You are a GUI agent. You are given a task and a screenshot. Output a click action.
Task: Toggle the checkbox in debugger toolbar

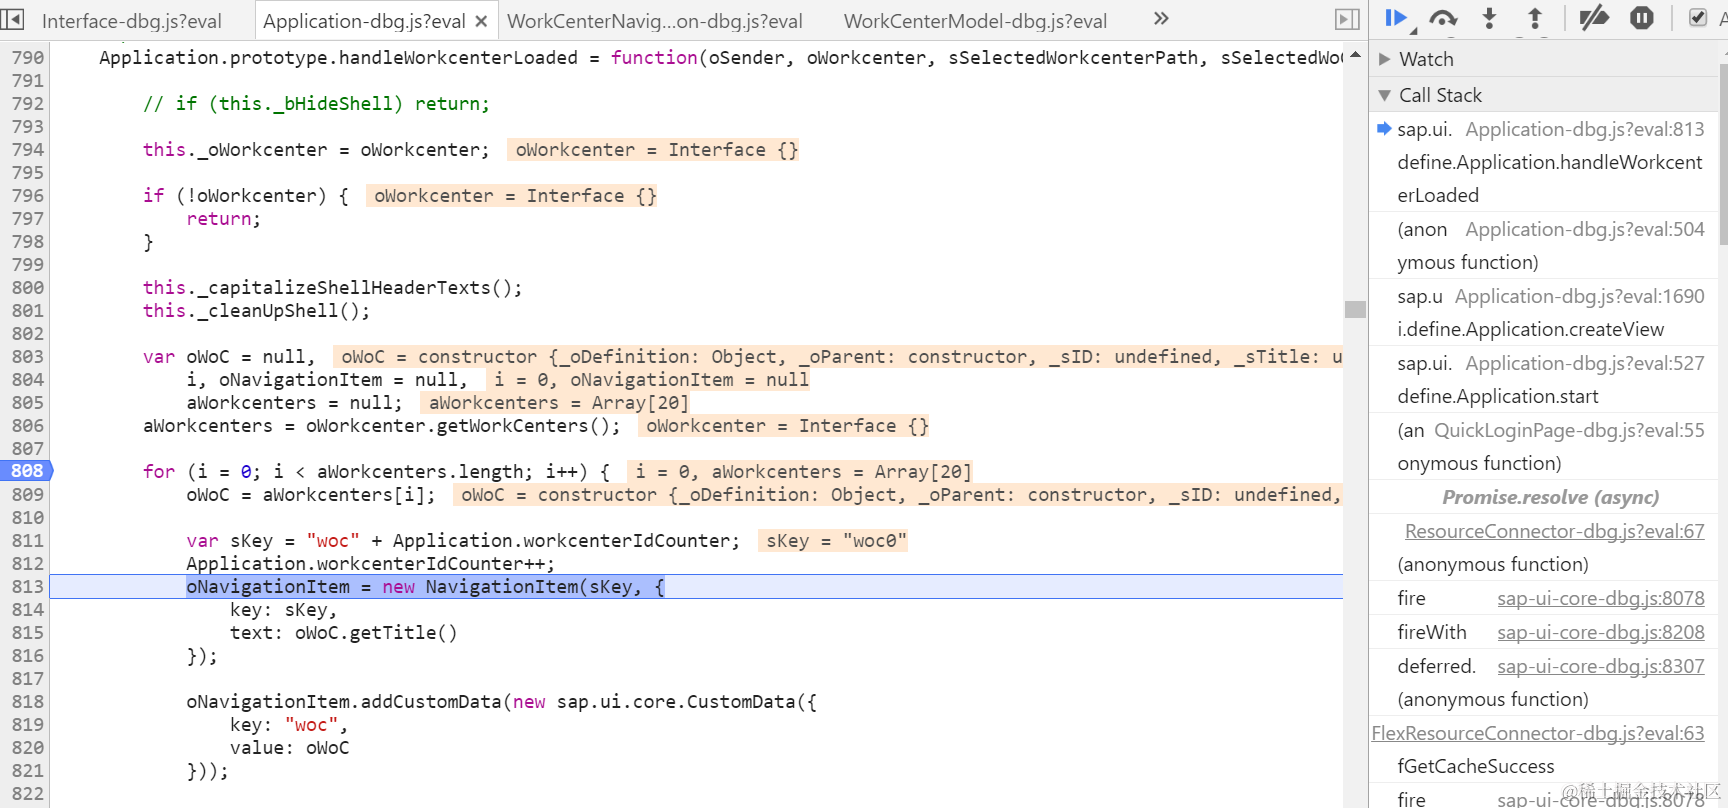tap(1697, 18)
